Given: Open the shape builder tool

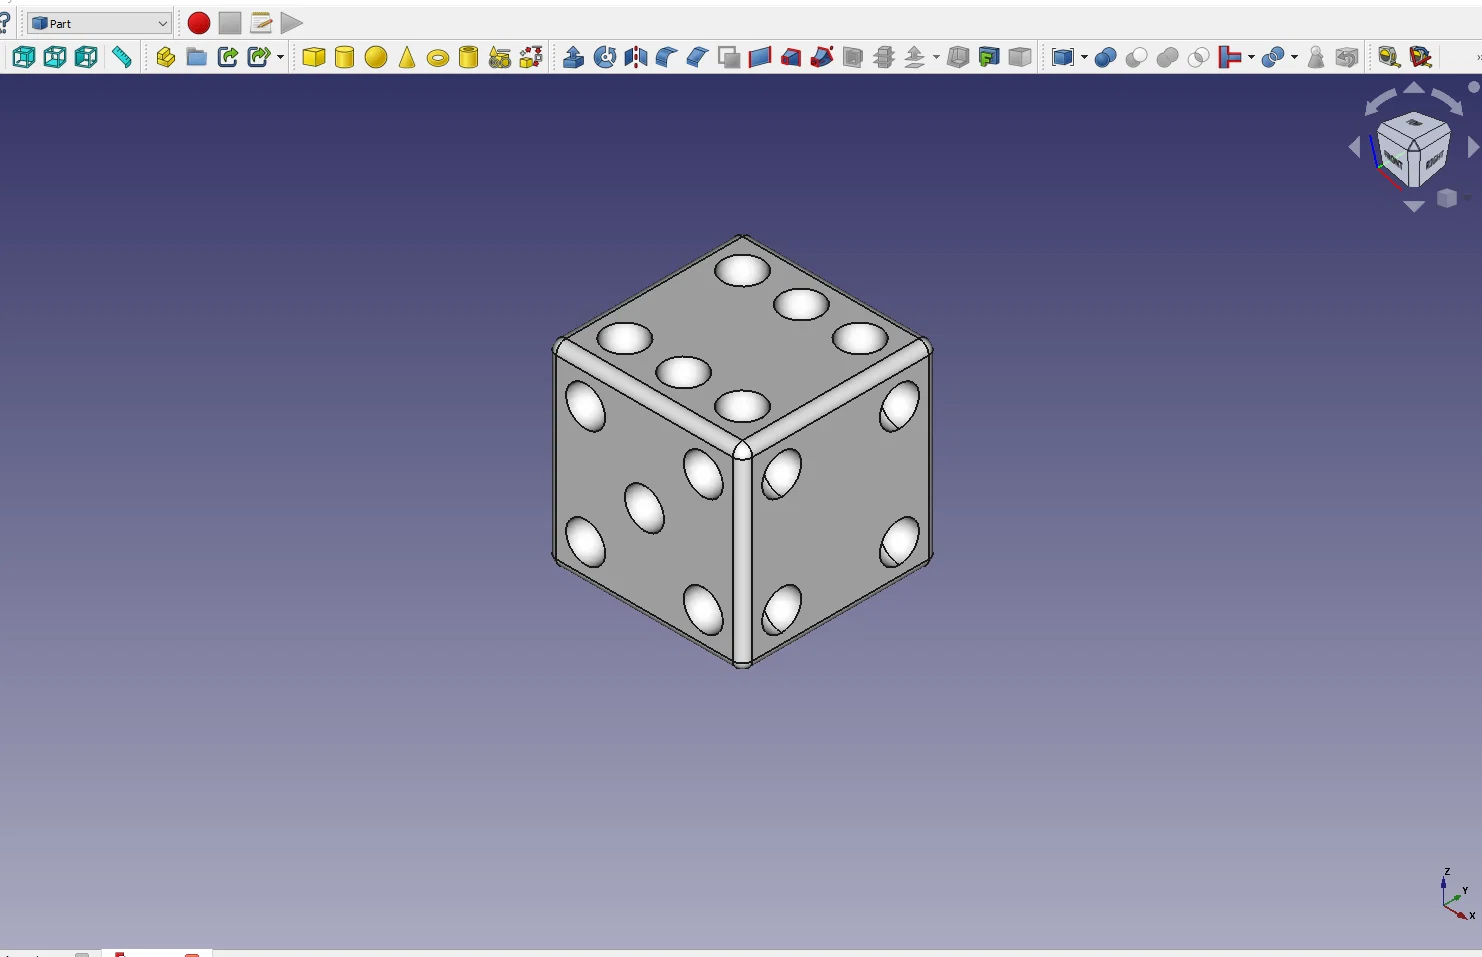Looking at the screenshot, I should coord(531,57).
